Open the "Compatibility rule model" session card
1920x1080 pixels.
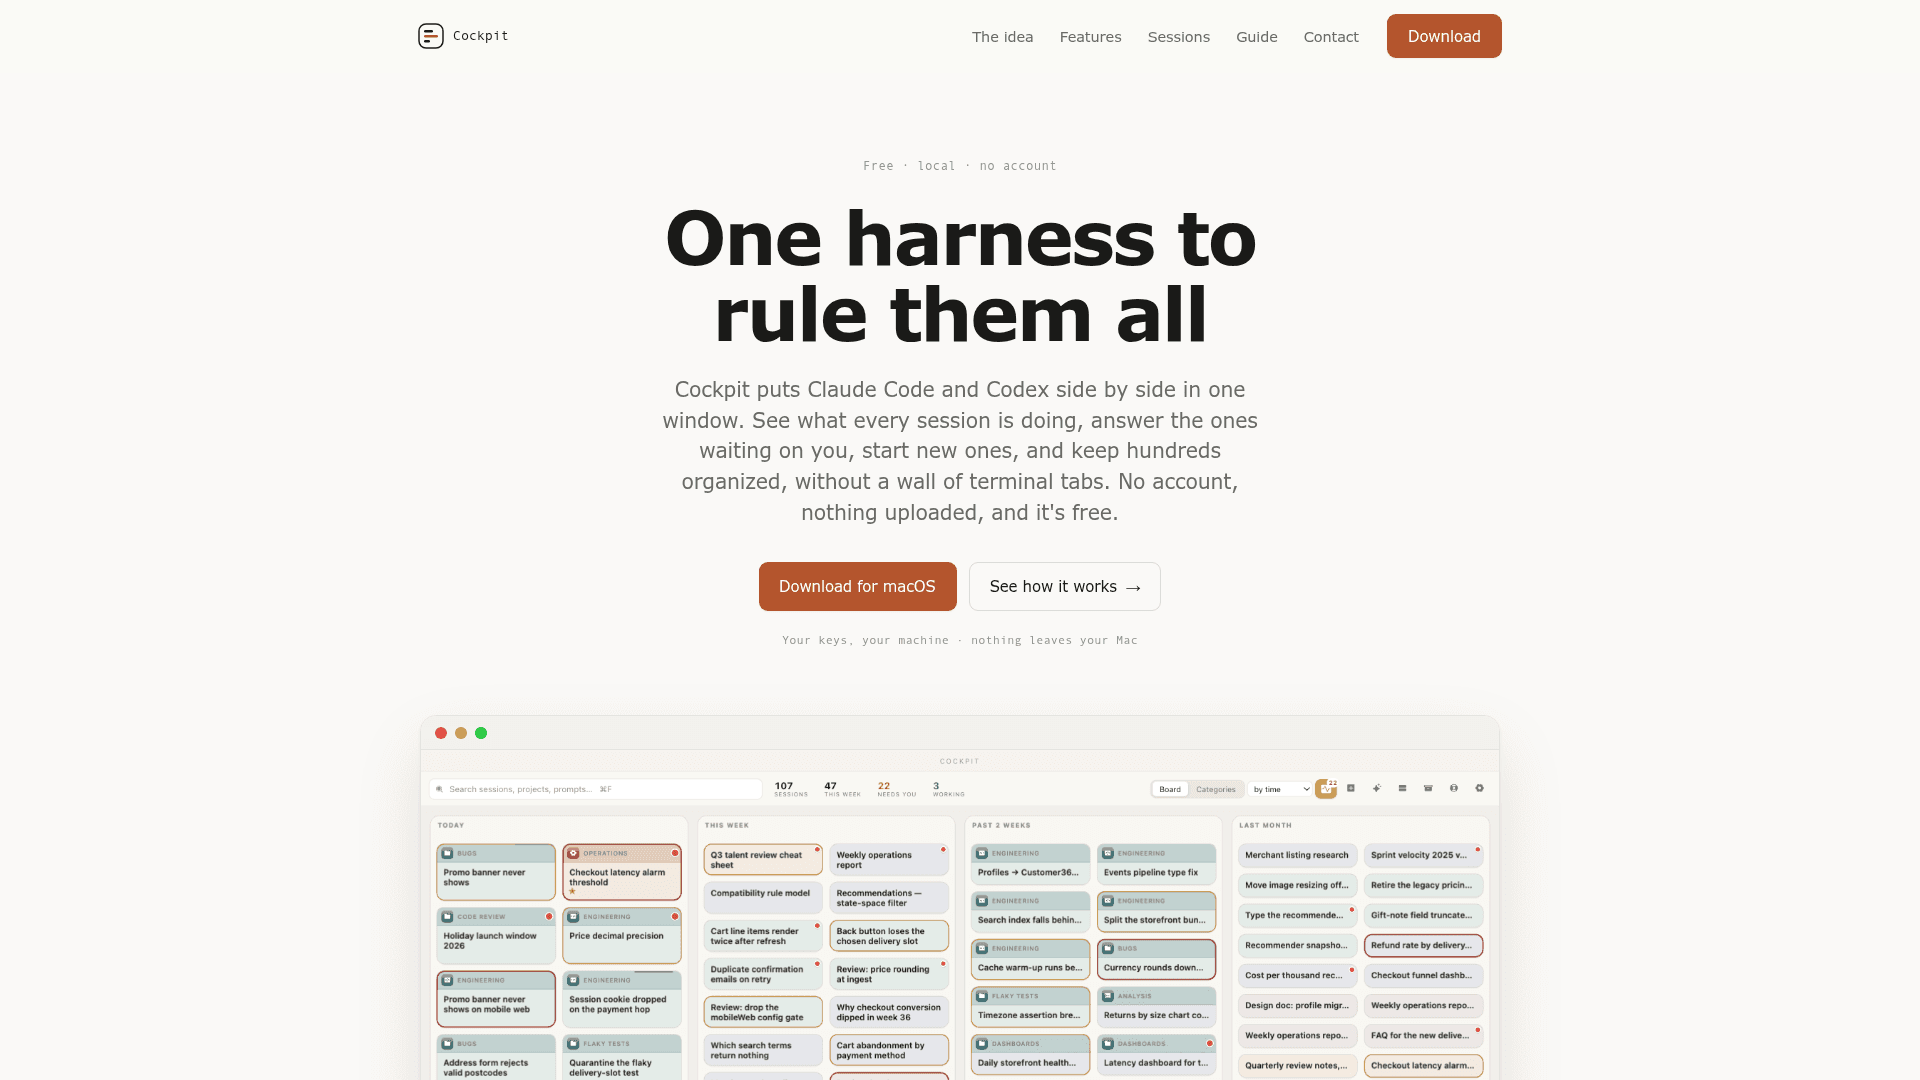click(763, 897)
